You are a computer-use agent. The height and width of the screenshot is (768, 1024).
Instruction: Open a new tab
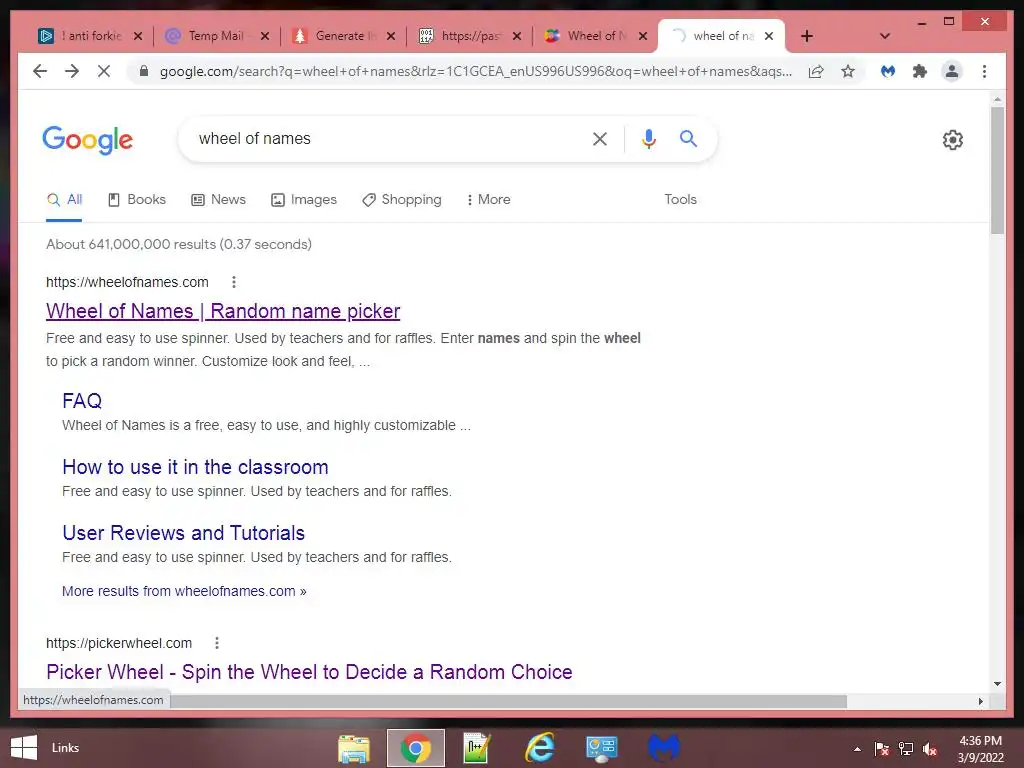807,36
